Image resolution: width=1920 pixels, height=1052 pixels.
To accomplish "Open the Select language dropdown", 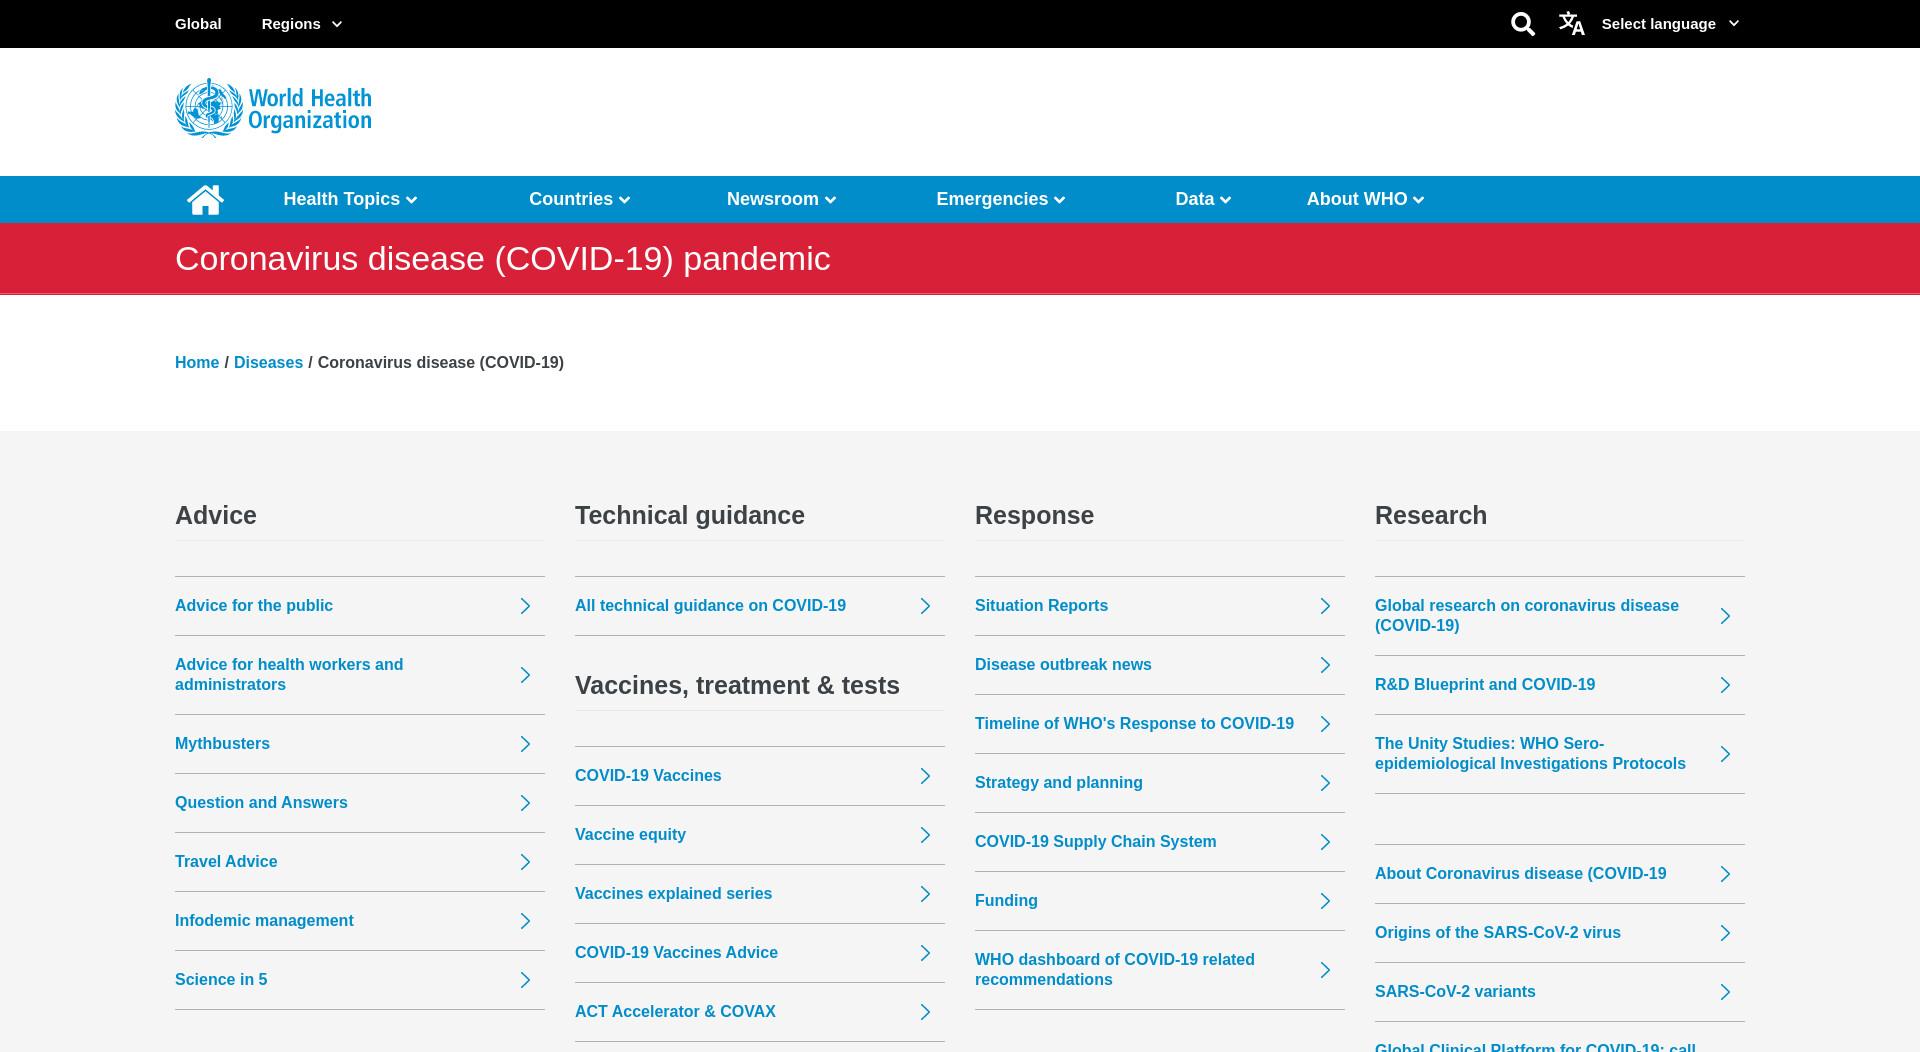I will [x=1670, y=24].
